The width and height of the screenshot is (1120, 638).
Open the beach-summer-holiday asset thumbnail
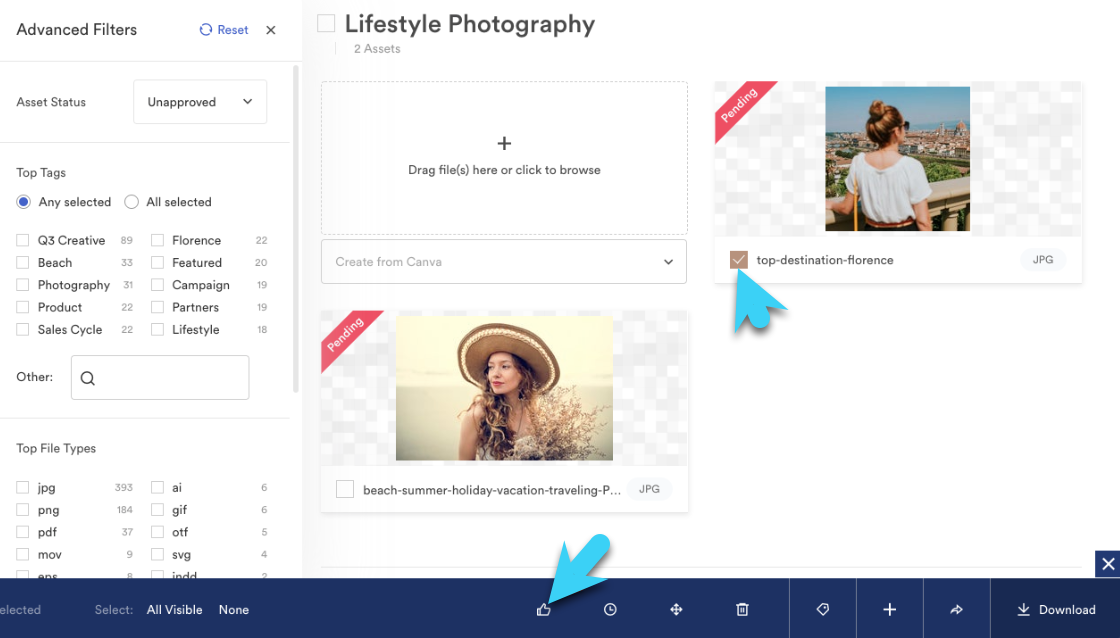(503, 387)
